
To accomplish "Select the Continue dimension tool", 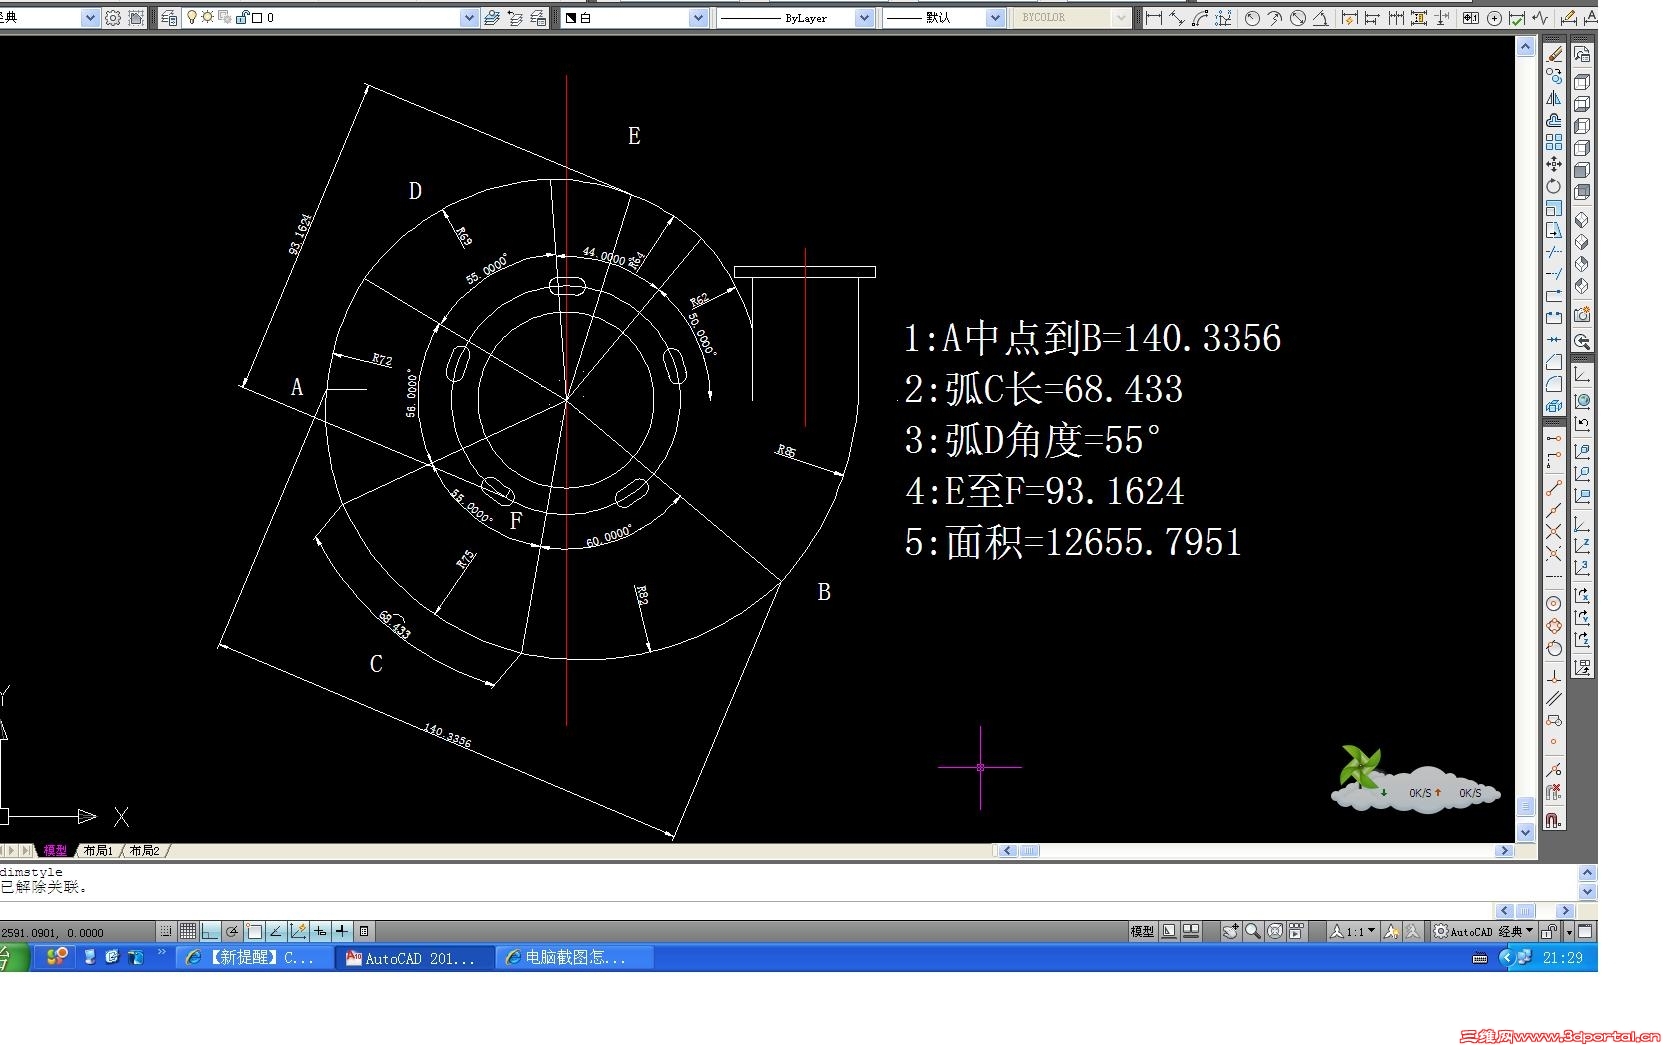I will [x=1397, y=18].
